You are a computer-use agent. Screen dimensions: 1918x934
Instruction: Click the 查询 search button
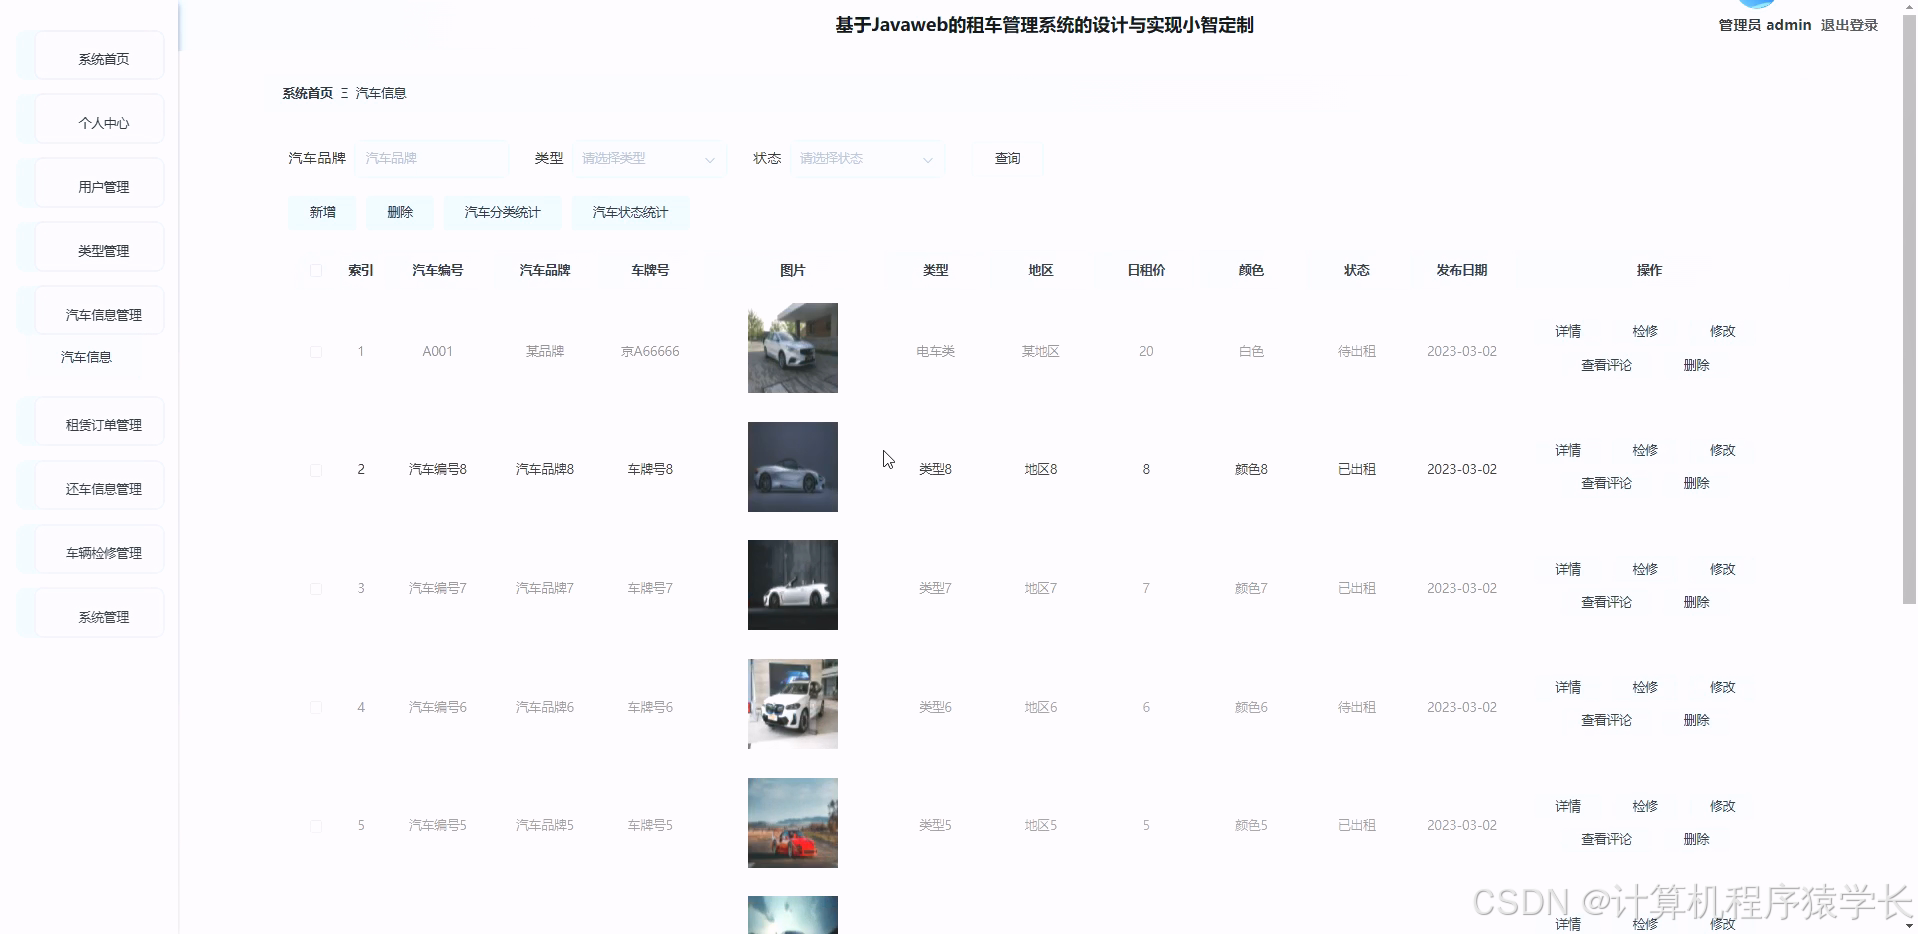coord(1007,158)
